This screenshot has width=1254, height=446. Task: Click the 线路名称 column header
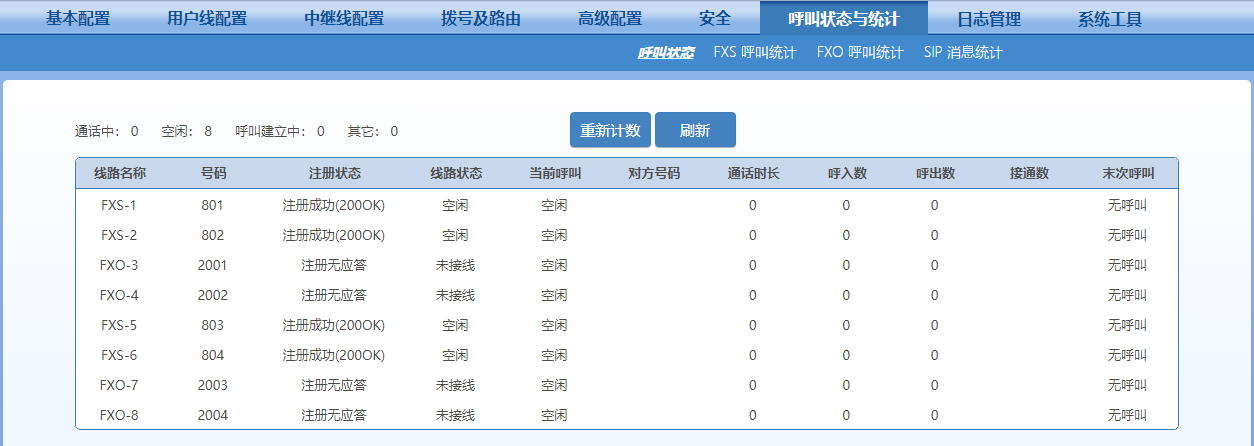pos(120,173)
